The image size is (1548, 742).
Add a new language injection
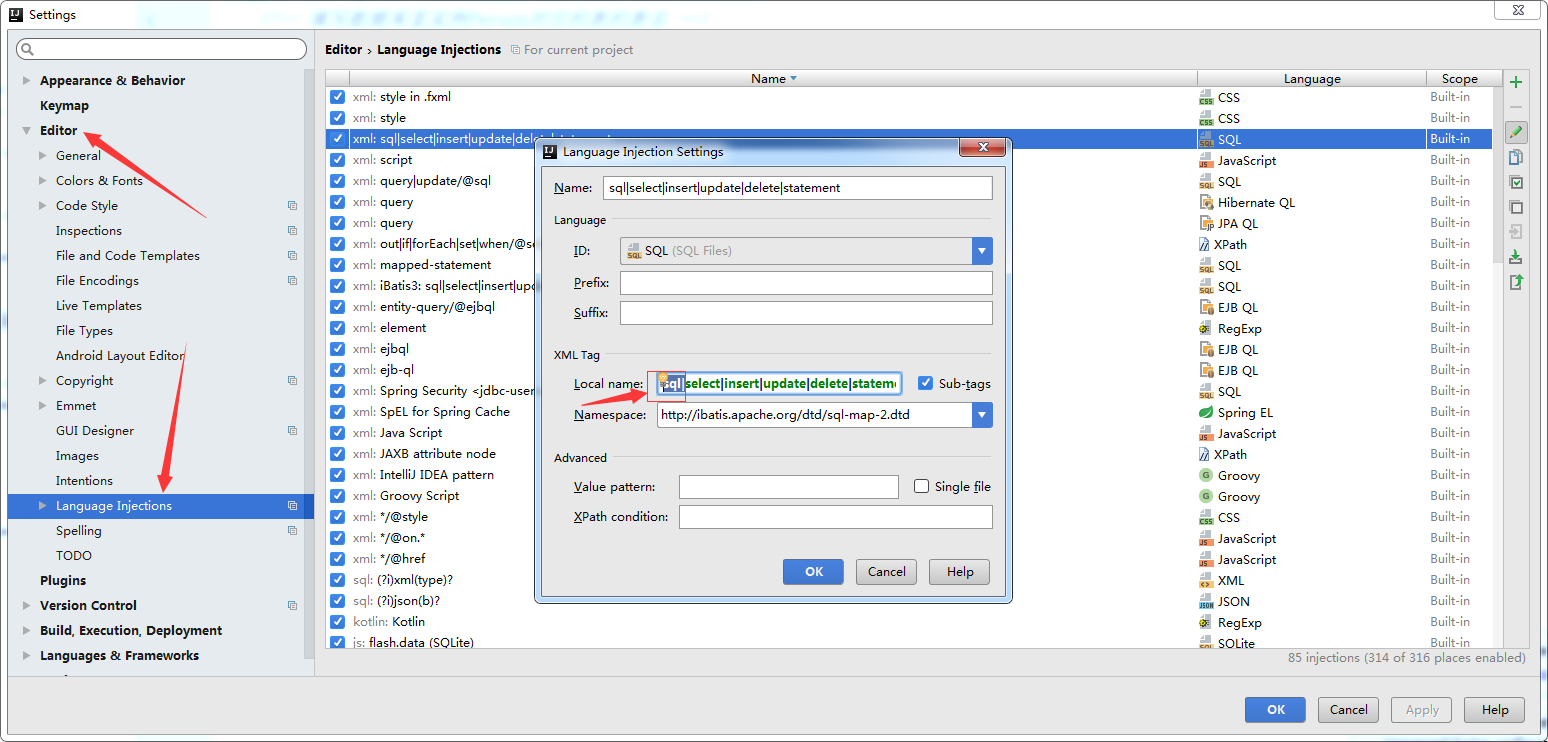(x=1516, y=82)
